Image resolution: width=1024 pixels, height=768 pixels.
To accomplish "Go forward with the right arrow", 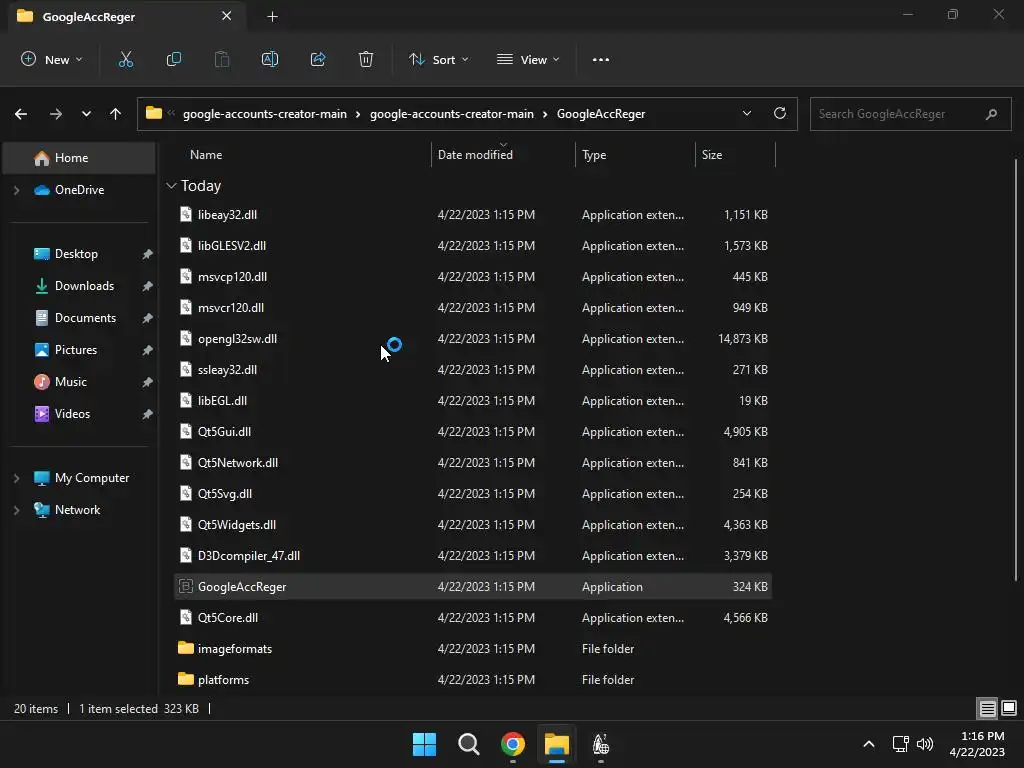I will (56, 114).
